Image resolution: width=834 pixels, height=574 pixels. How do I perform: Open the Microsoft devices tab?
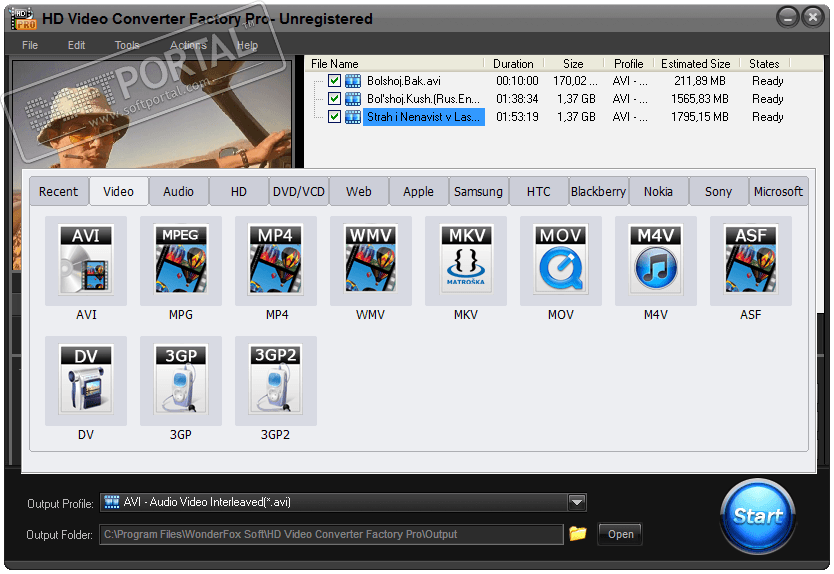pyautogui.click(x=778, y=192)
